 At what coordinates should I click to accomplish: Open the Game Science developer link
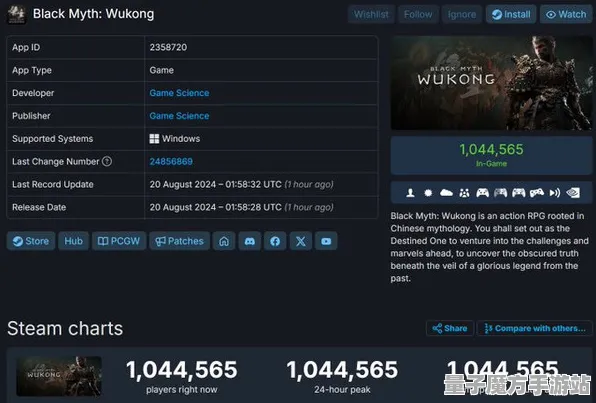tap(179, 93)
